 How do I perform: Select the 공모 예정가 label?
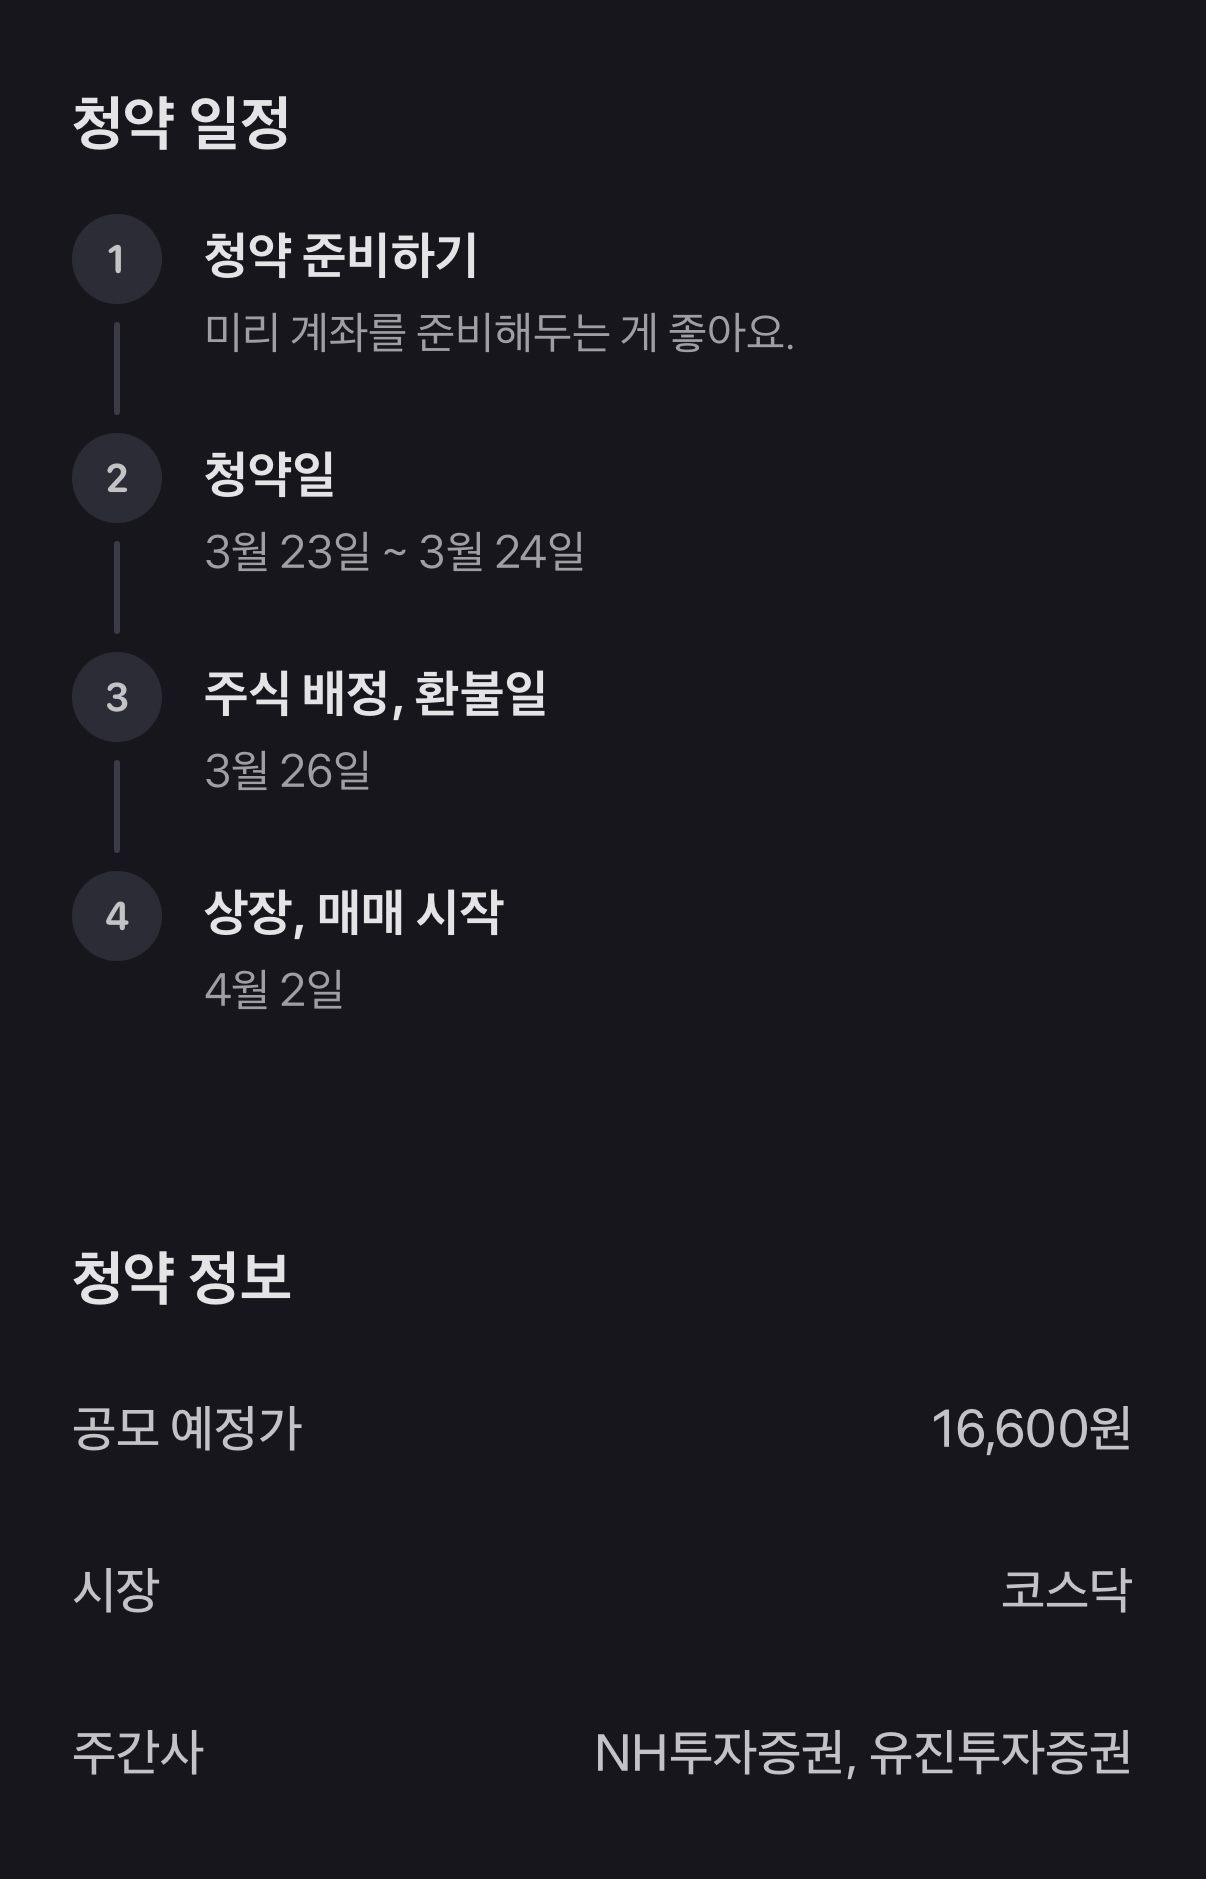(187, 1428)
